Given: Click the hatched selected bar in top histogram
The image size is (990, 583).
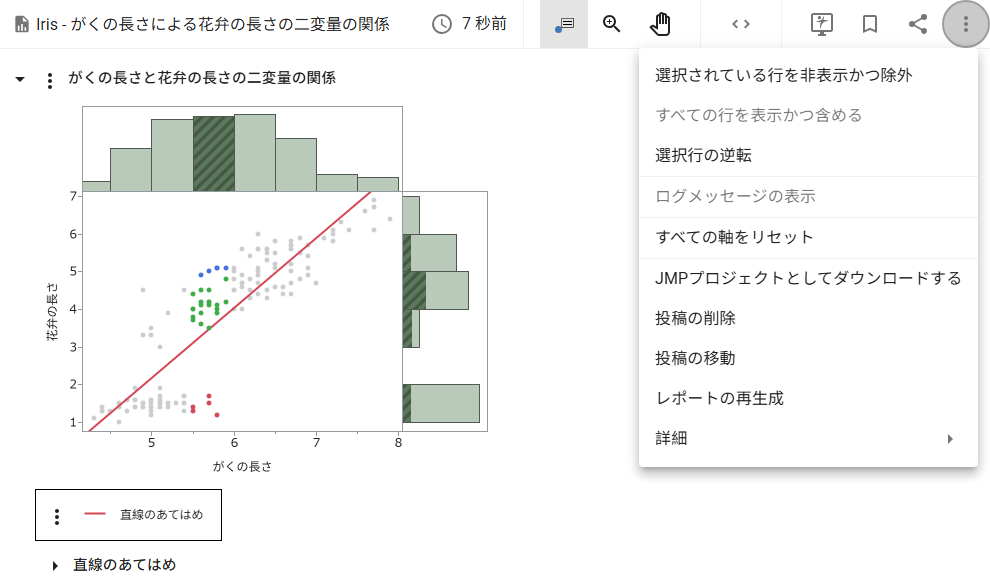Looking at the screenshot, I should click(x=213, y=153).
